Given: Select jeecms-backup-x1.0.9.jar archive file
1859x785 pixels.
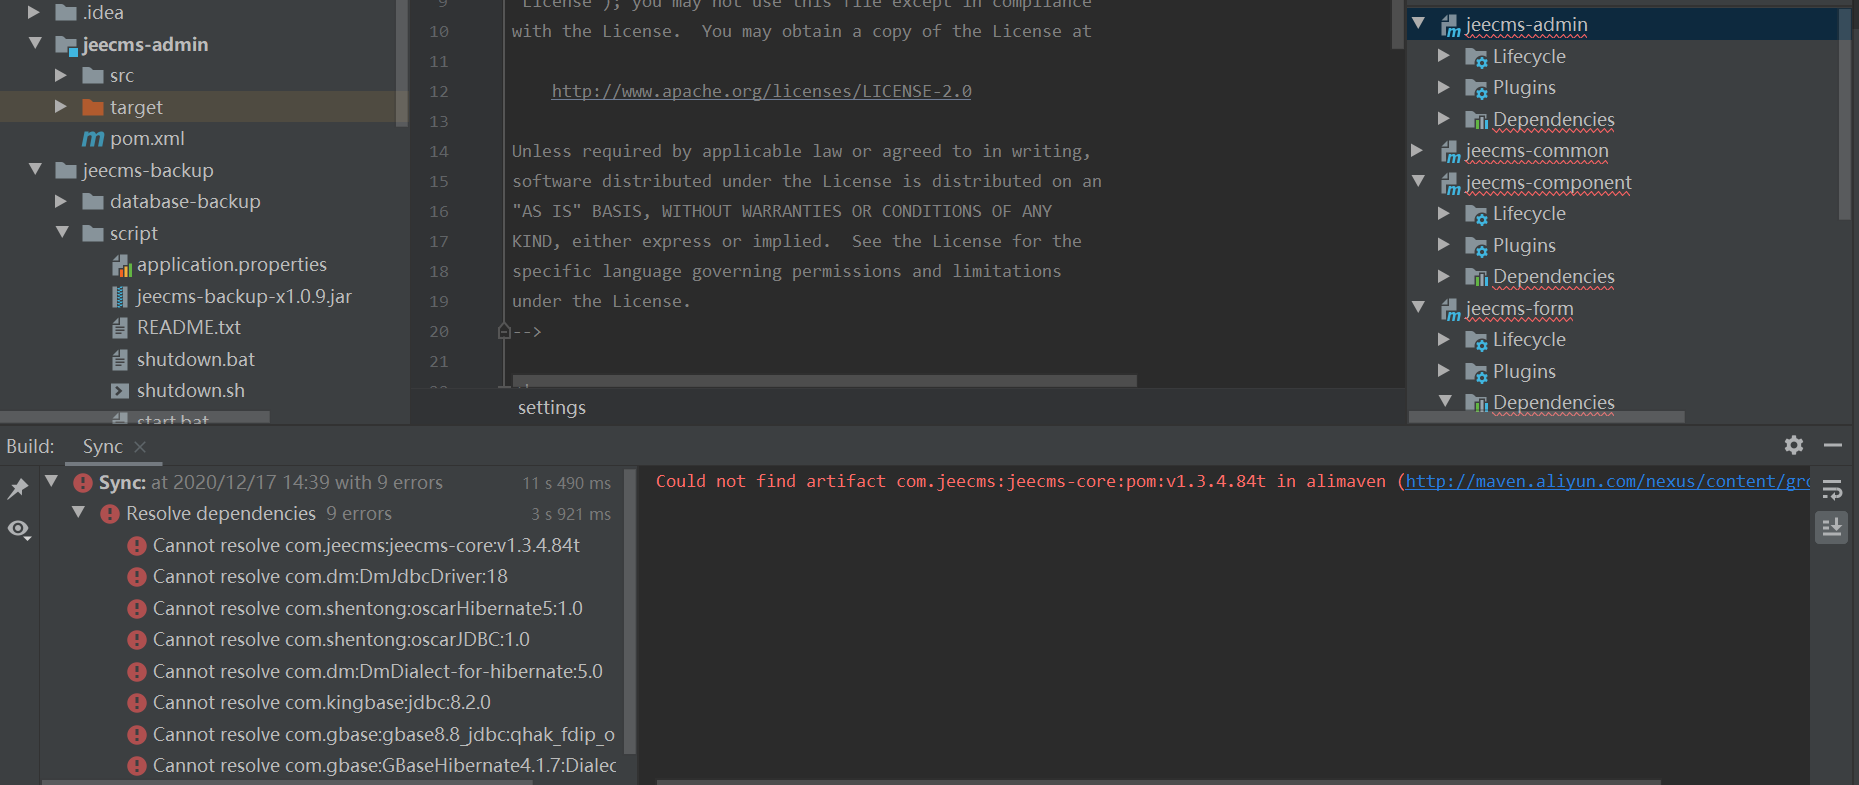Looking at the screenshot, I should click(243, 297).
